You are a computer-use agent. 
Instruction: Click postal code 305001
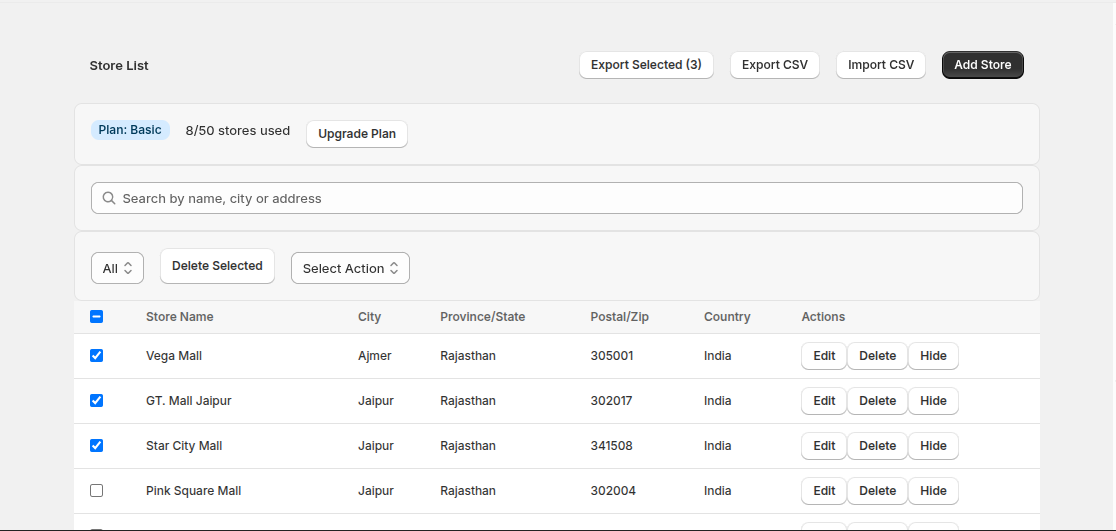611,356
